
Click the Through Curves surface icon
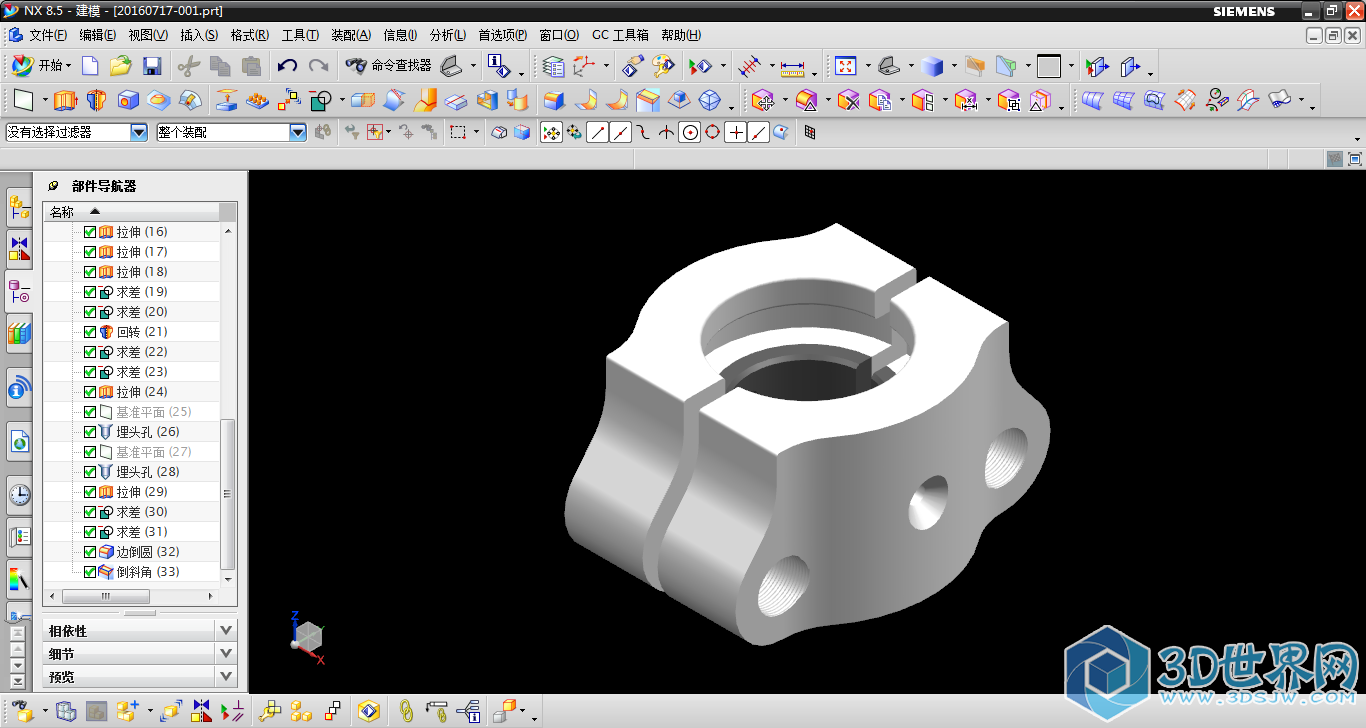(x=1093, y=100)
